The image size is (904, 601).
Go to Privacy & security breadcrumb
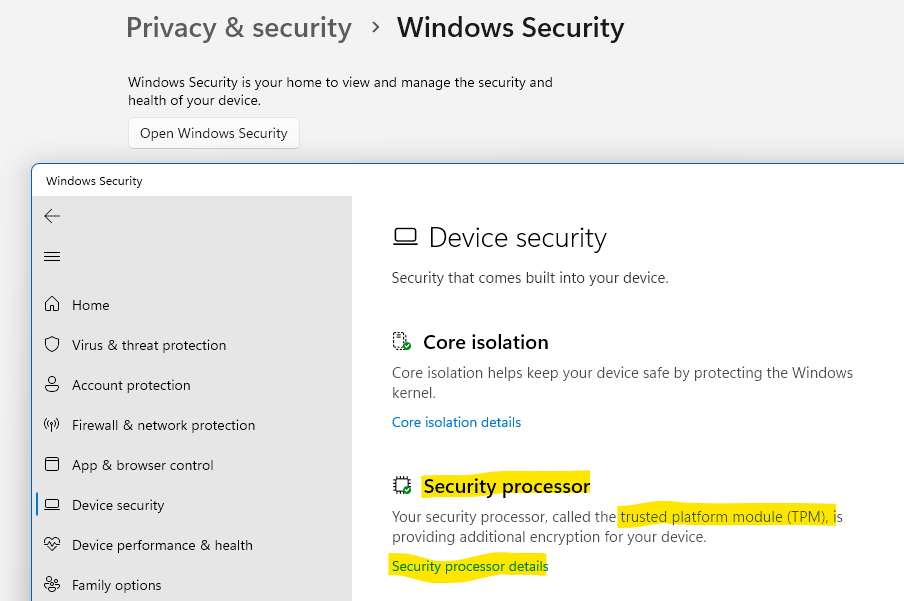[x=239, y=28]
